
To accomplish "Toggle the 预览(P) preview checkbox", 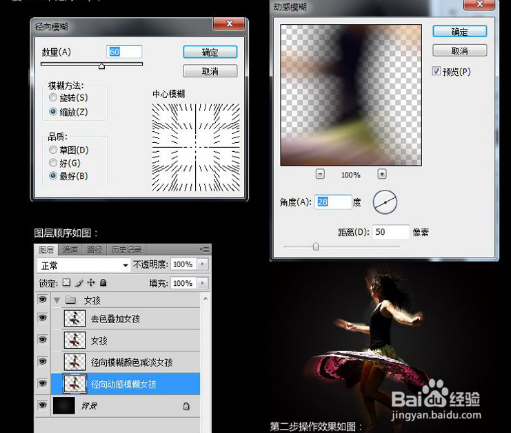I will click(436, 71).
